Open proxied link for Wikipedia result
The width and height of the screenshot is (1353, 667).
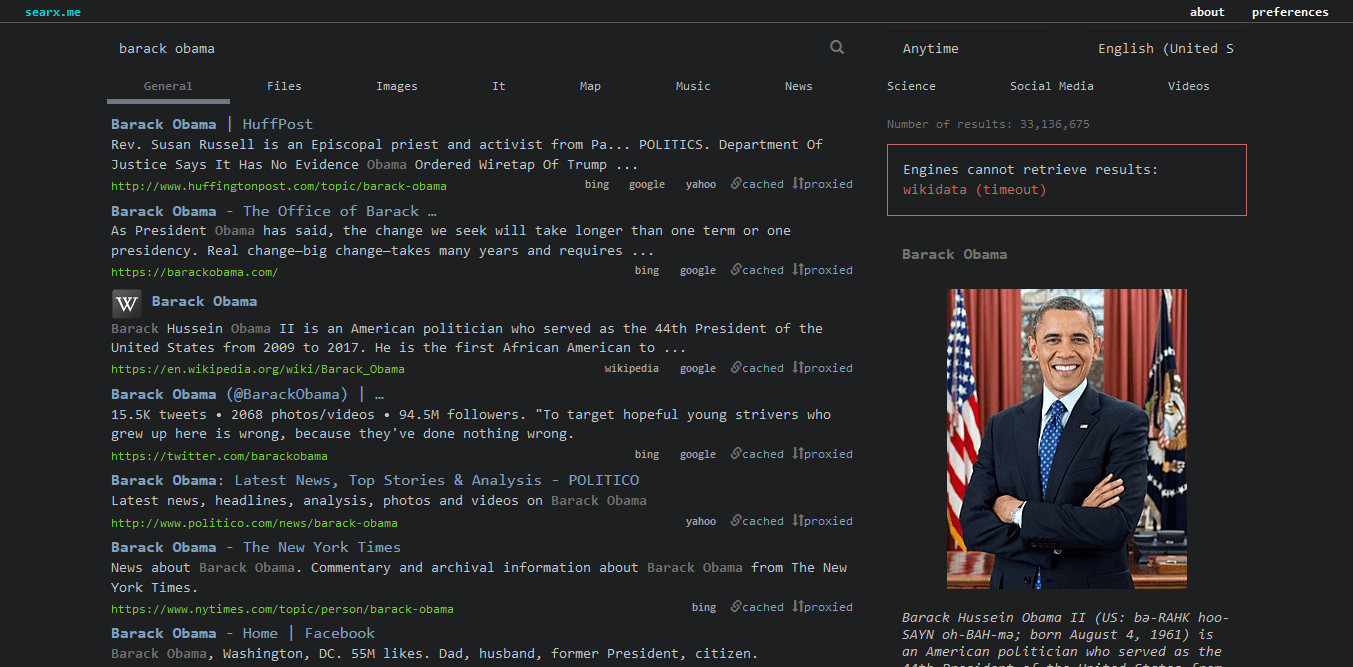pyautogui.click(x=822, y=368)
